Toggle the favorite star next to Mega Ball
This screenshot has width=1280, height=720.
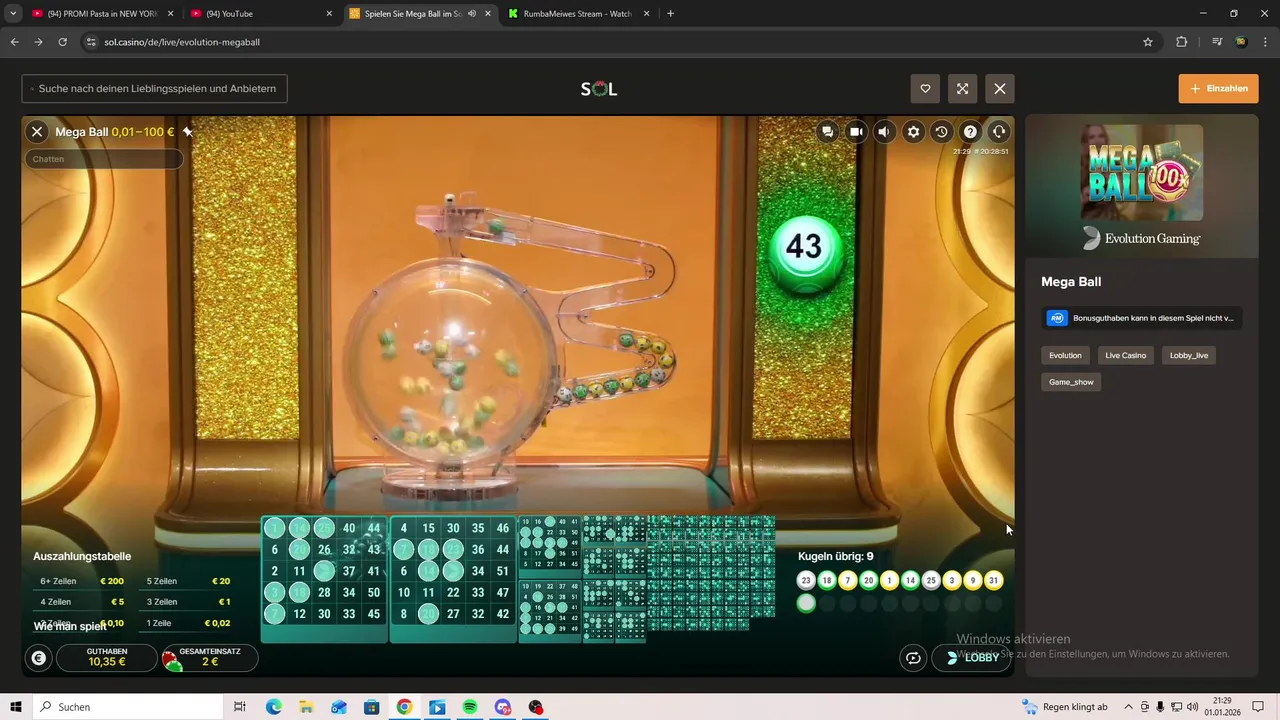click(187, 131)
